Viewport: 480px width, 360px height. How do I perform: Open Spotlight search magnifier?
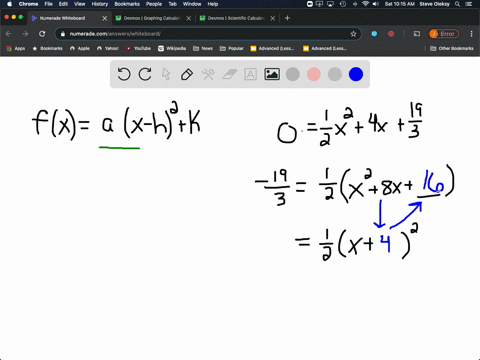pyautogui.click(x=457, y=4)
